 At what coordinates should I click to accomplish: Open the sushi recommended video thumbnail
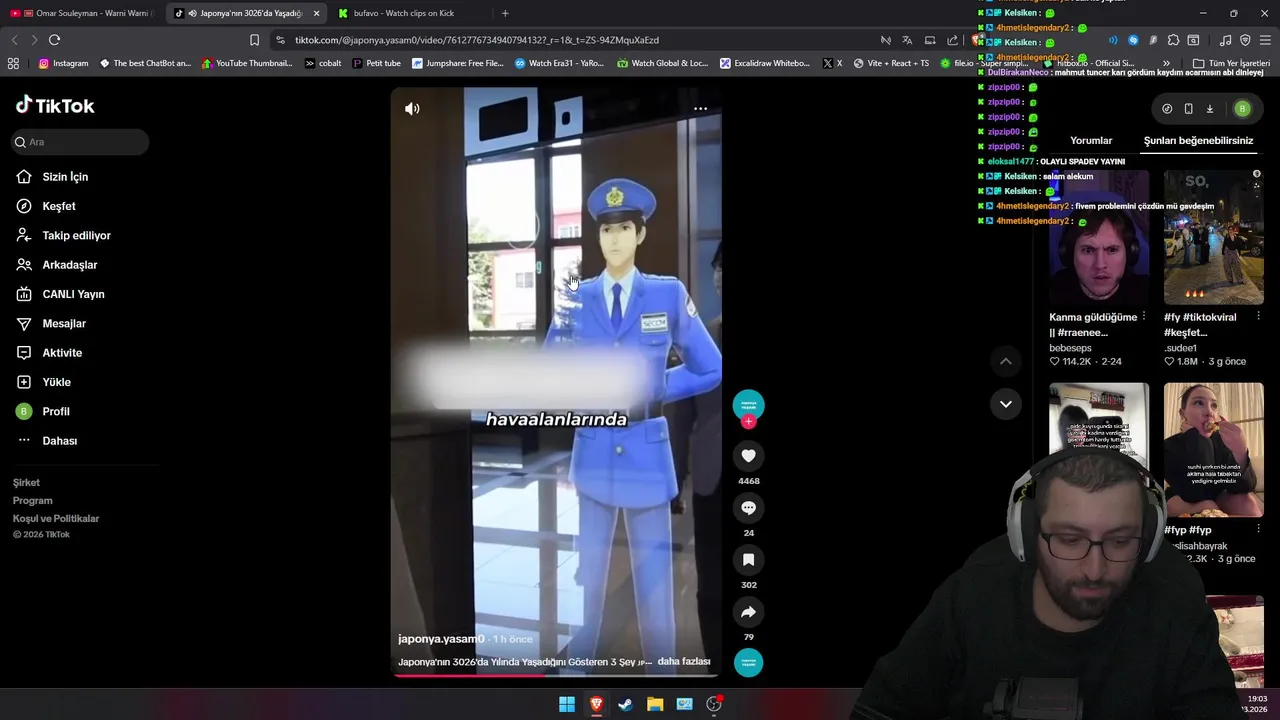pyautogui.click(x=1214, y=450)
